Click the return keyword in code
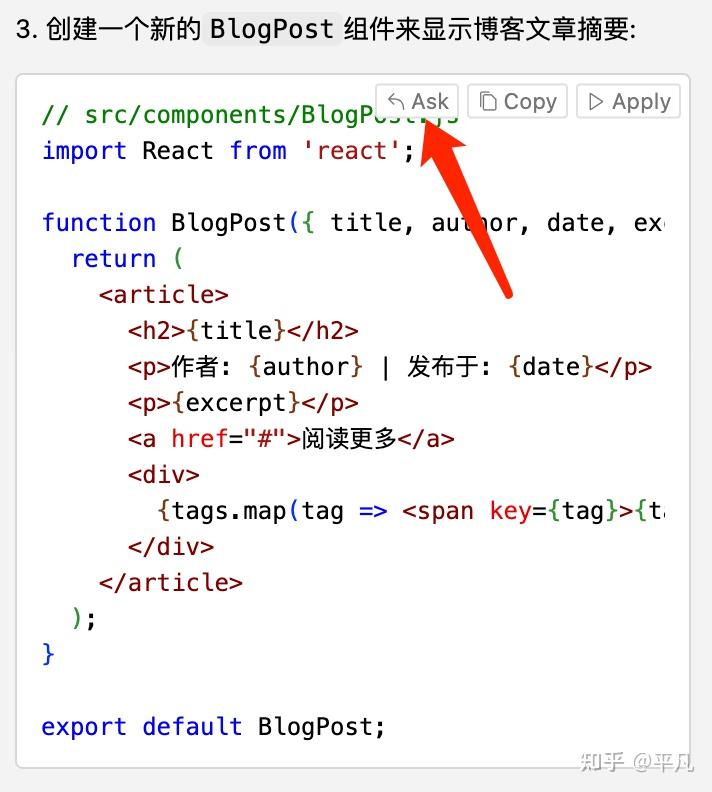 click(x=113, y=258)
